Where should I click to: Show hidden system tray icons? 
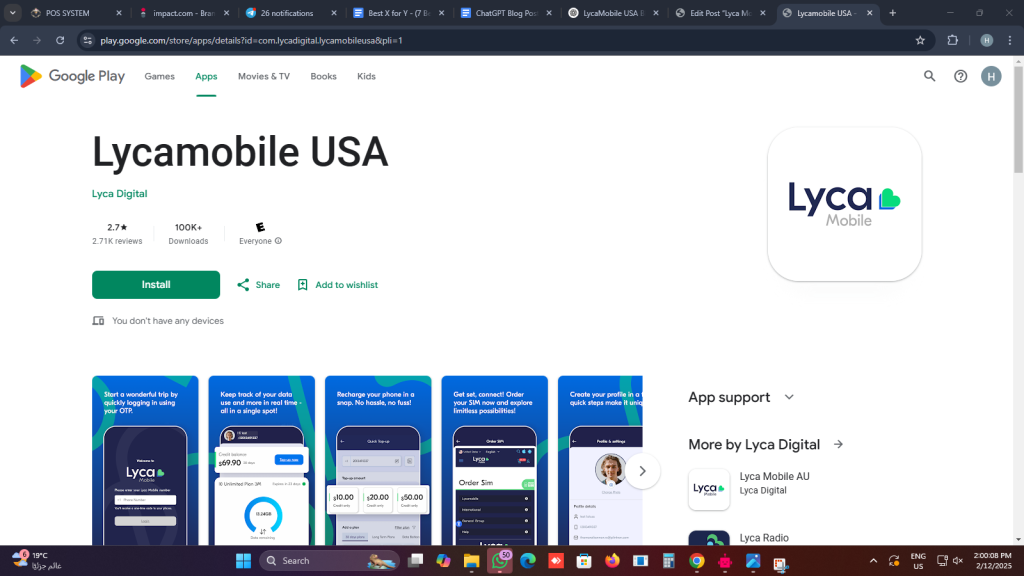tap(873, 561)
